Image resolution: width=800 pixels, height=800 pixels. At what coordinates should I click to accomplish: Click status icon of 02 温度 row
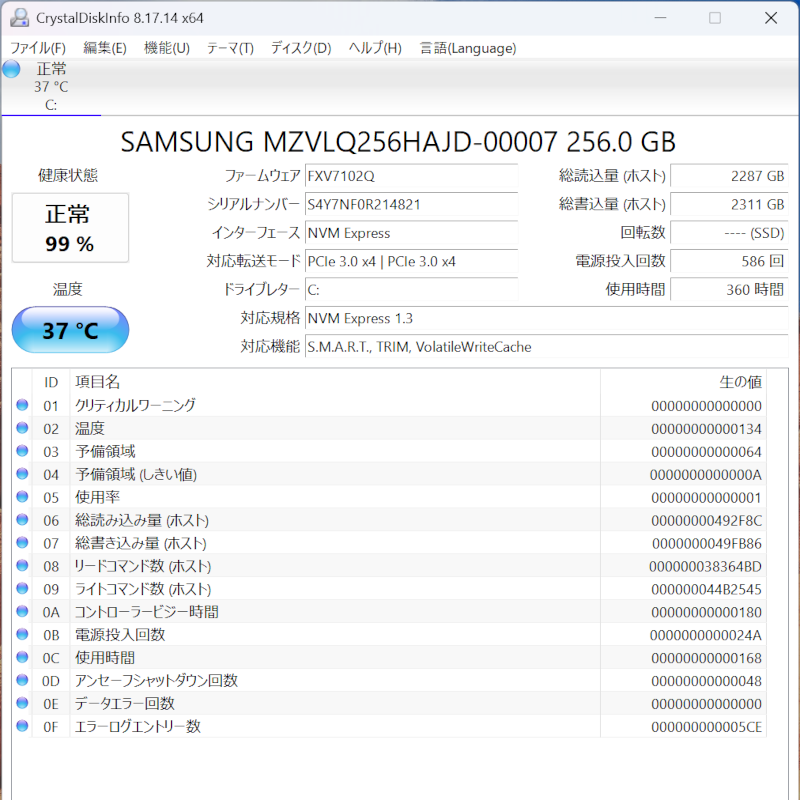coord(22,428)
